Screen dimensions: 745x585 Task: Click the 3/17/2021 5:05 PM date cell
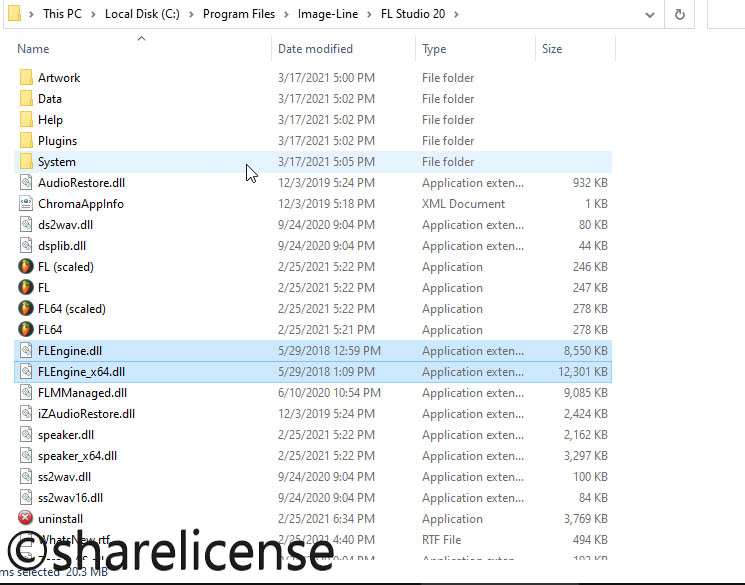(326, 162)
